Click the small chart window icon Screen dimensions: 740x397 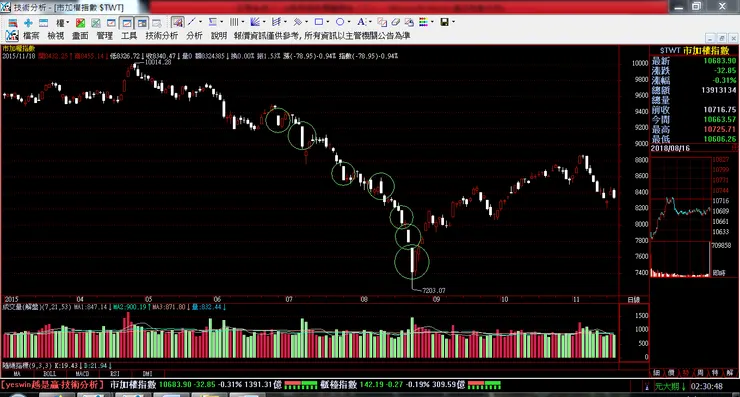pyautogui.click(x=111, y=22)
